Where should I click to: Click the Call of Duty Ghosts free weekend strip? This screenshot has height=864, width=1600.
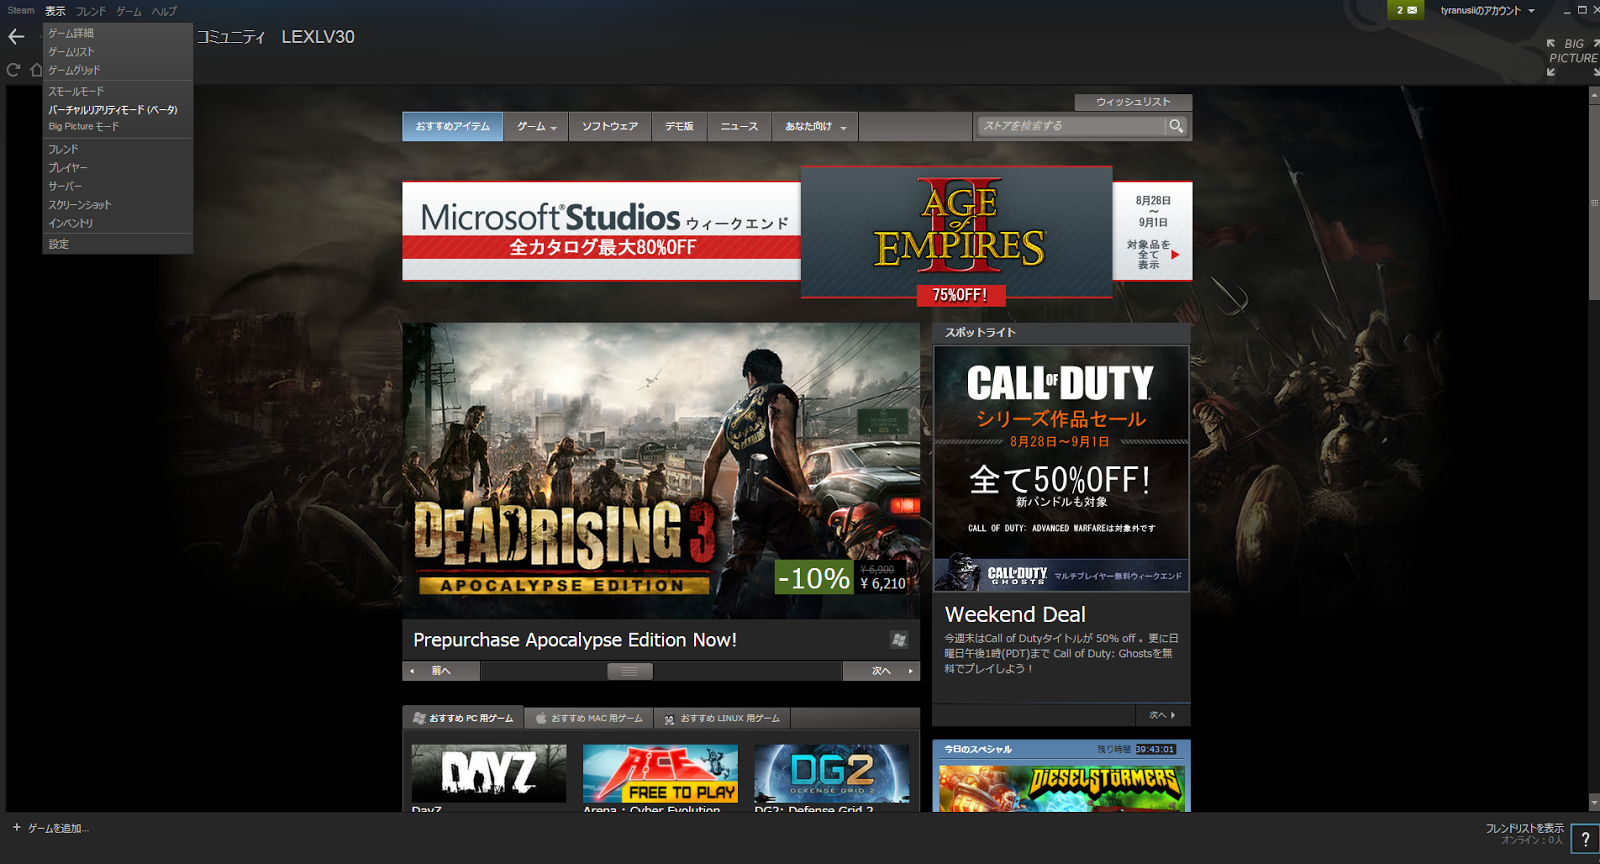click(x=1061, y=575)
